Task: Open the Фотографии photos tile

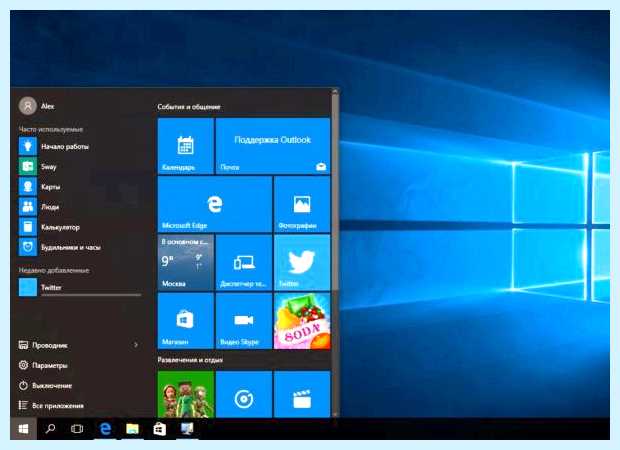Action: (302, 204)
